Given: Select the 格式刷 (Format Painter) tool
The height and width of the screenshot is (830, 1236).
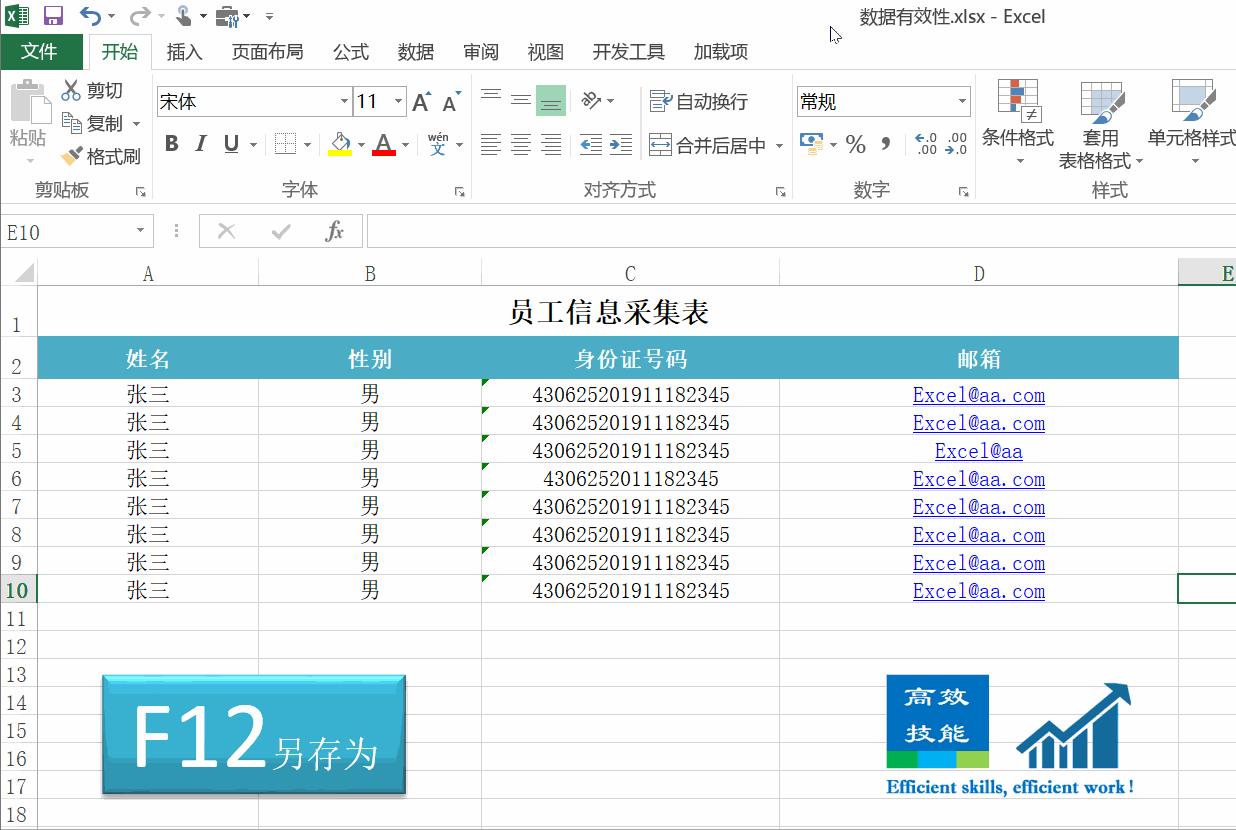Looking at the screenshot, I should (101, 156).
